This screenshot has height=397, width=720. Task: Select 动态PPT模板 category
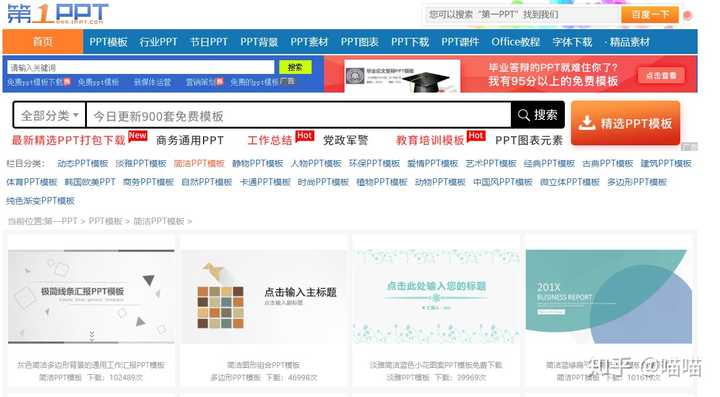(x=83, y=163)
